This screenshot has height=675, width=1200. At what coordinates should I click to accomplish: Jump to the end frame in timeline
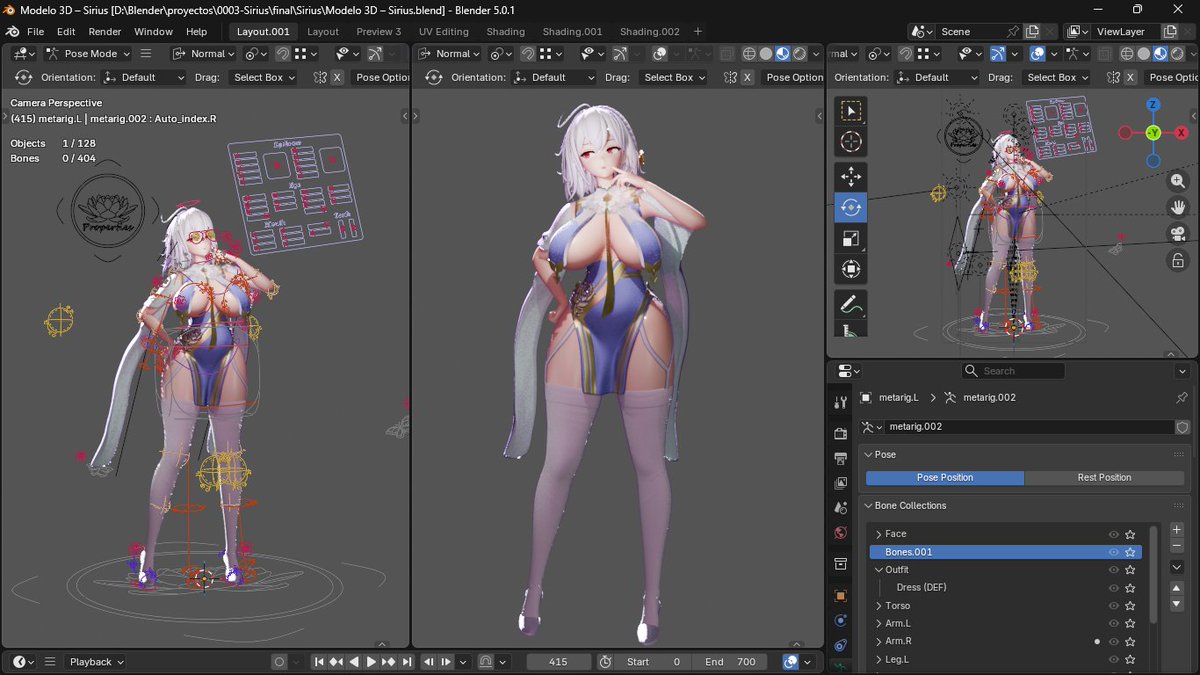click(406, 662)
